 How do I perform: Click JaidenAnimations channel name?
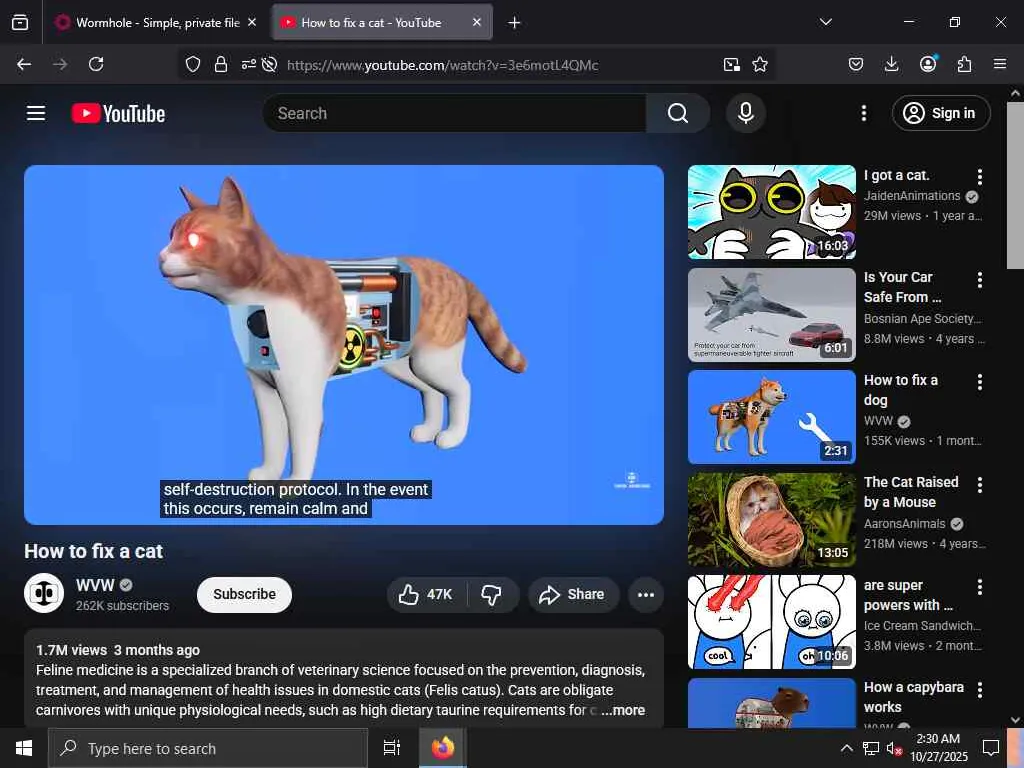point(912,196)
